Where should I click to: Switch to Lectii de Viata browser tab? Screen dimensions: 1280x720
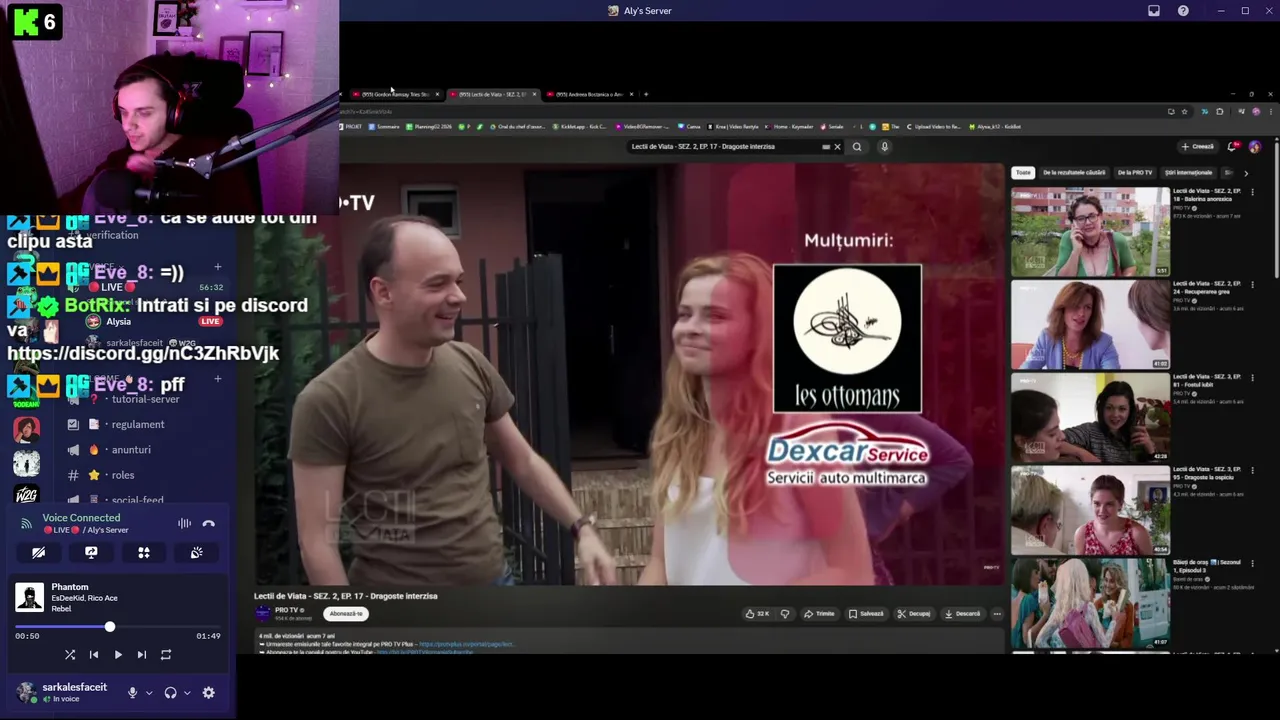pyautogui.click(x=492, y=94)
